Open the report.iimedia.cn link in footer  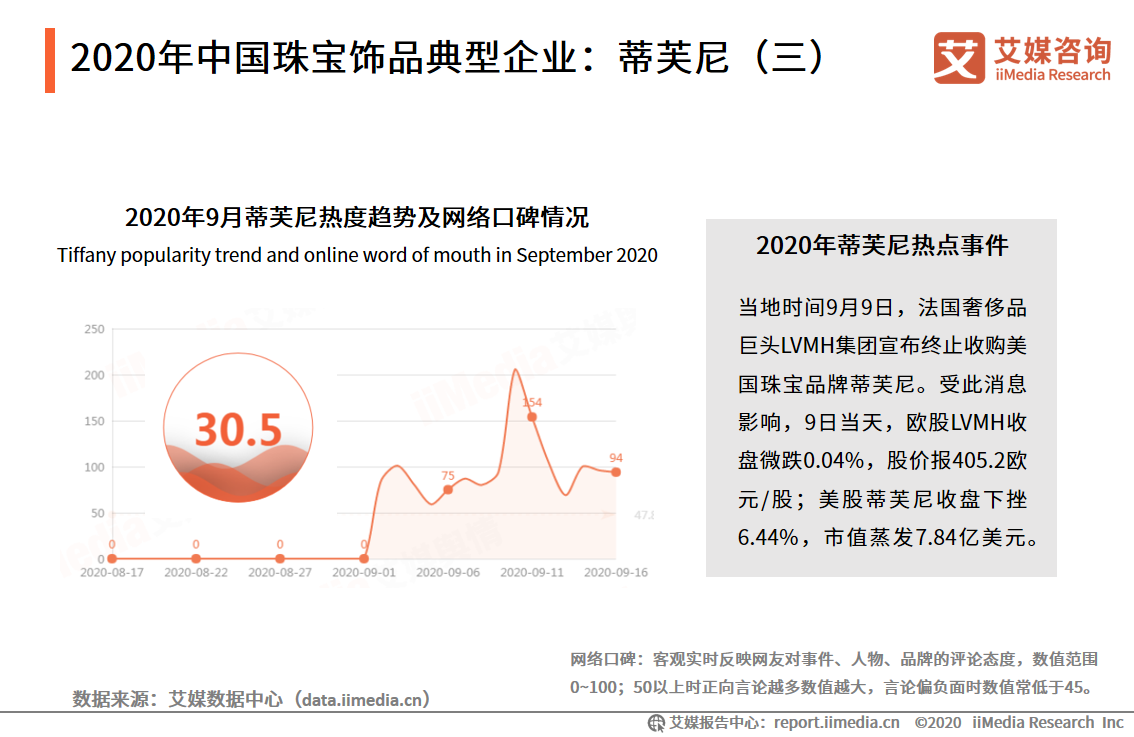tap(837, 723)
